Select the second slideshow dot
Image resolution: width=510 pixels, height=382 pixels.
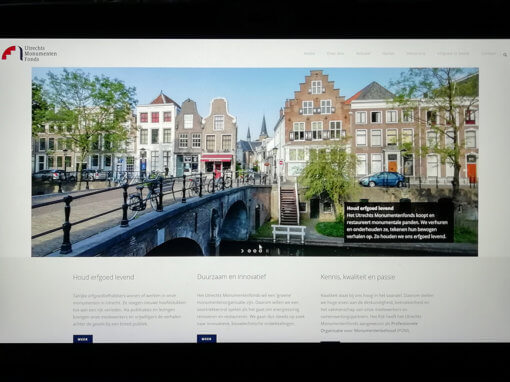[255, 251]
